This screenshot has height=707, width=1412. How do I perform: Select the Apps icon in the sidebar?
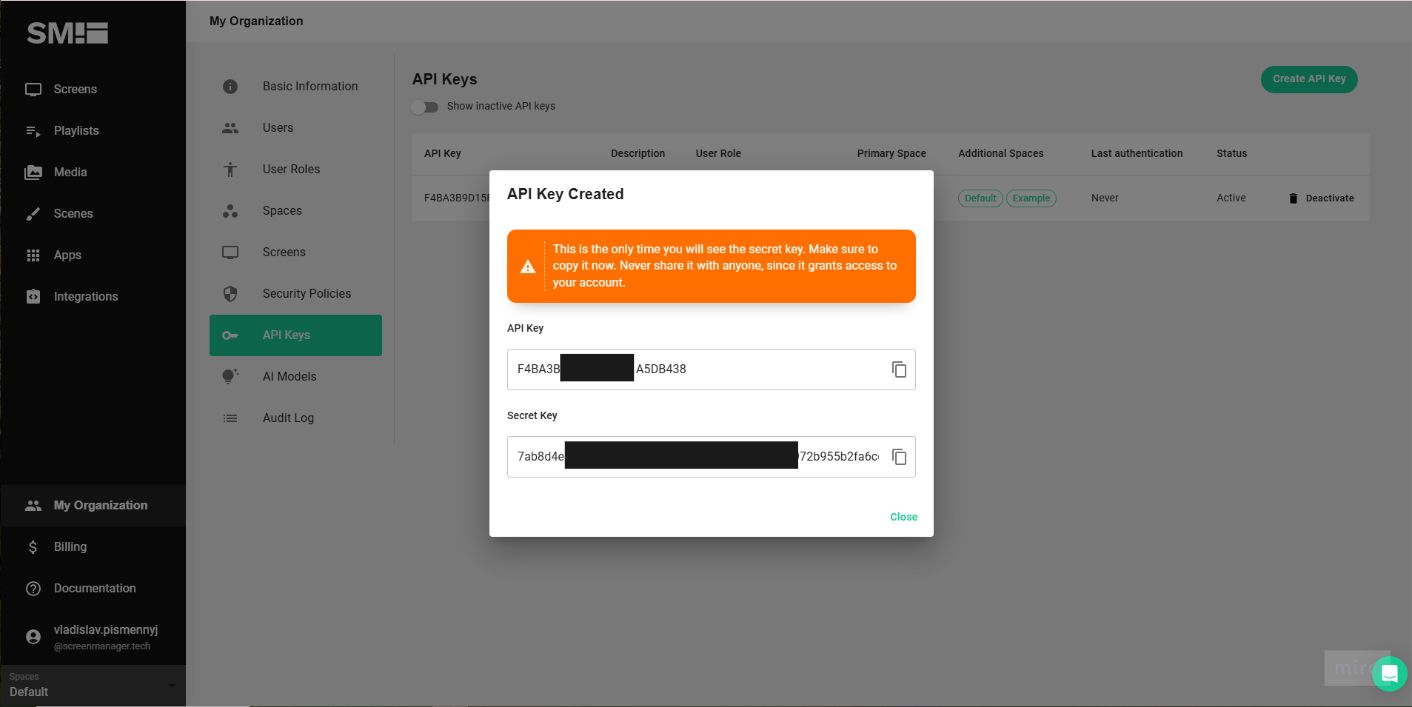(34, 255)
